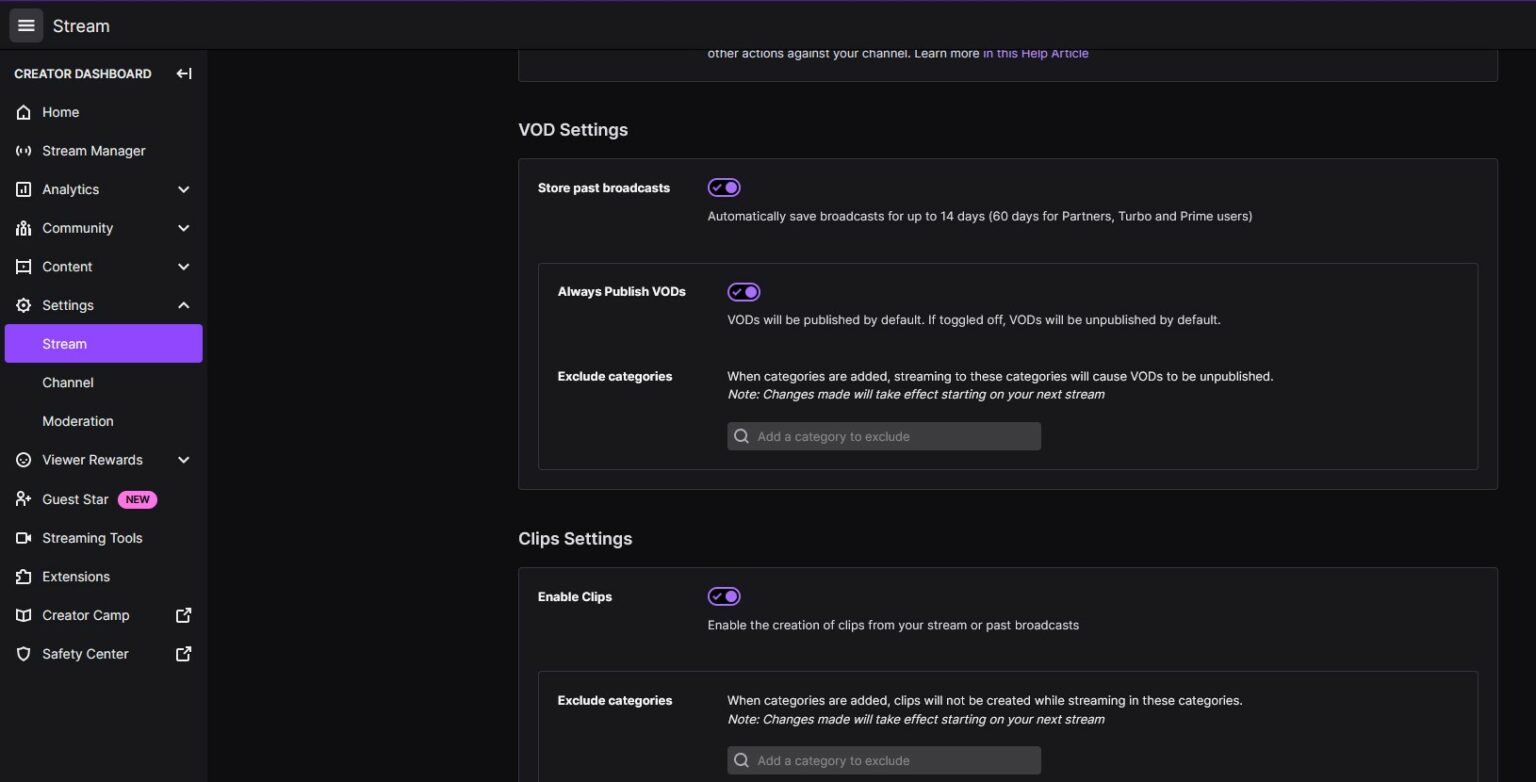Viewport: 1536px width, 782px height.
Task: Switch to the Channel settings tab
Action: [x=68, y=382]
